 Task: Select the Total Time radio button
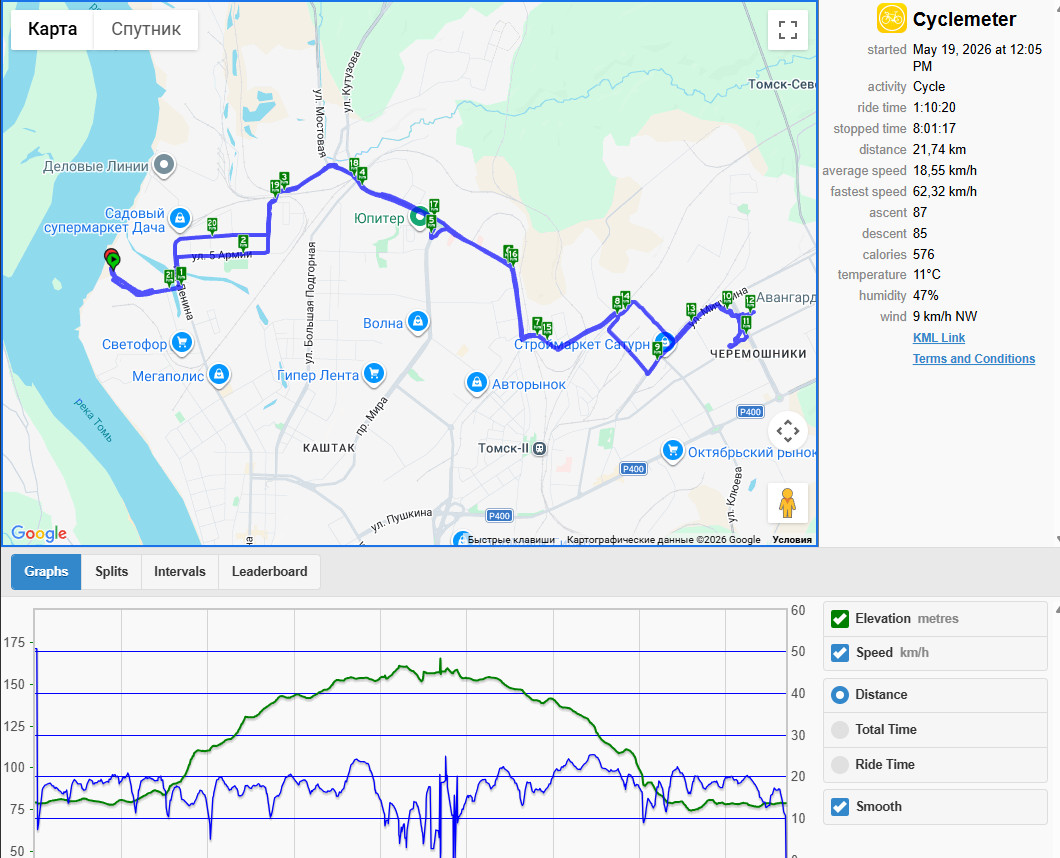pyautogui.click(x=840, y=730)
